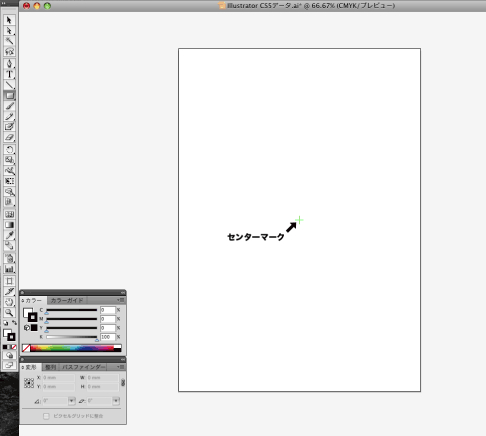
Task: Click the K value input field
Action: 108,337
